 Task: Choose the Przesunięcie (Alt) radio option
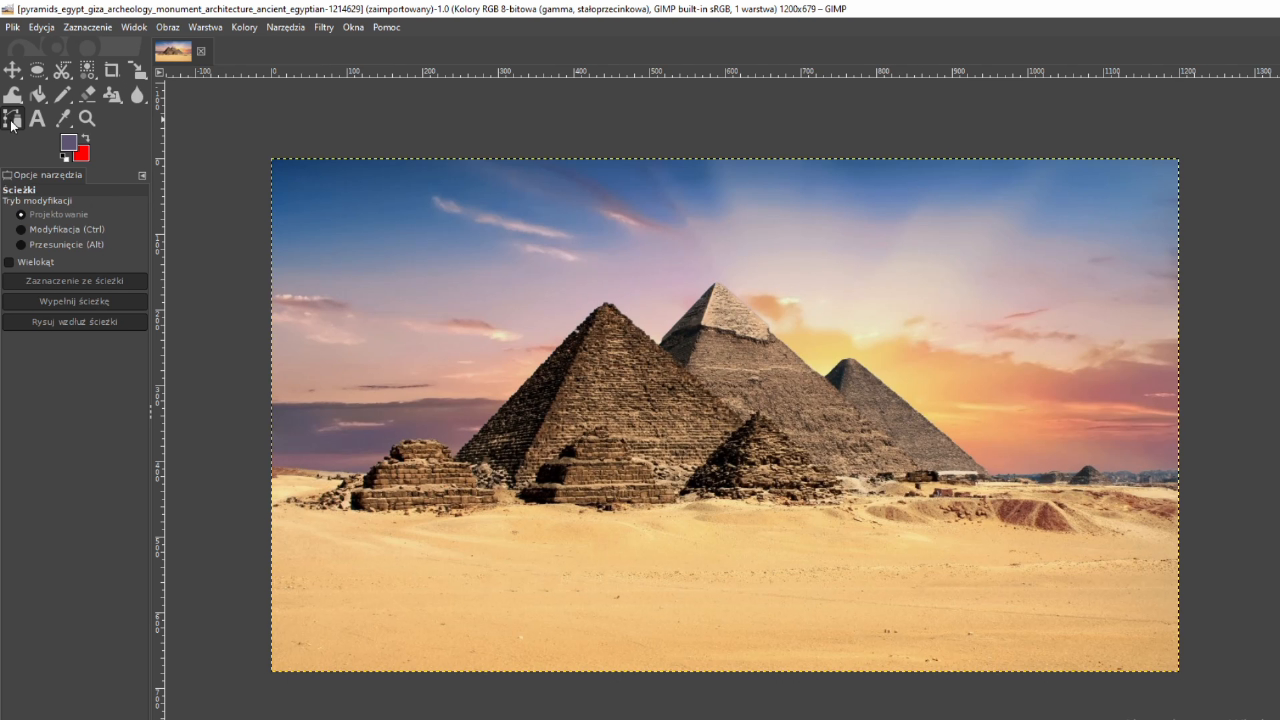[x=21, y=245]
